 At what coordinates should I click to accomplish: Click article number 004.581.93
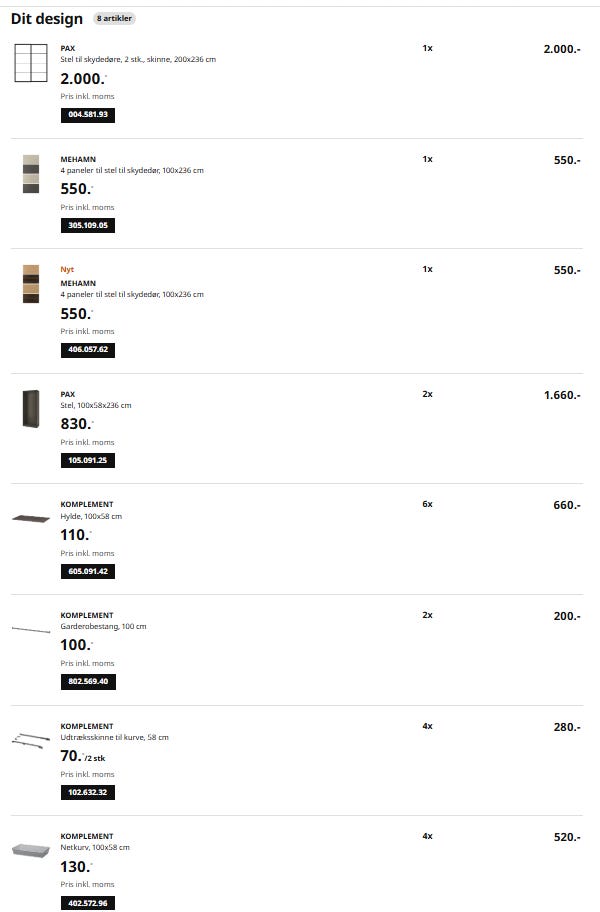tap(88, 115)
